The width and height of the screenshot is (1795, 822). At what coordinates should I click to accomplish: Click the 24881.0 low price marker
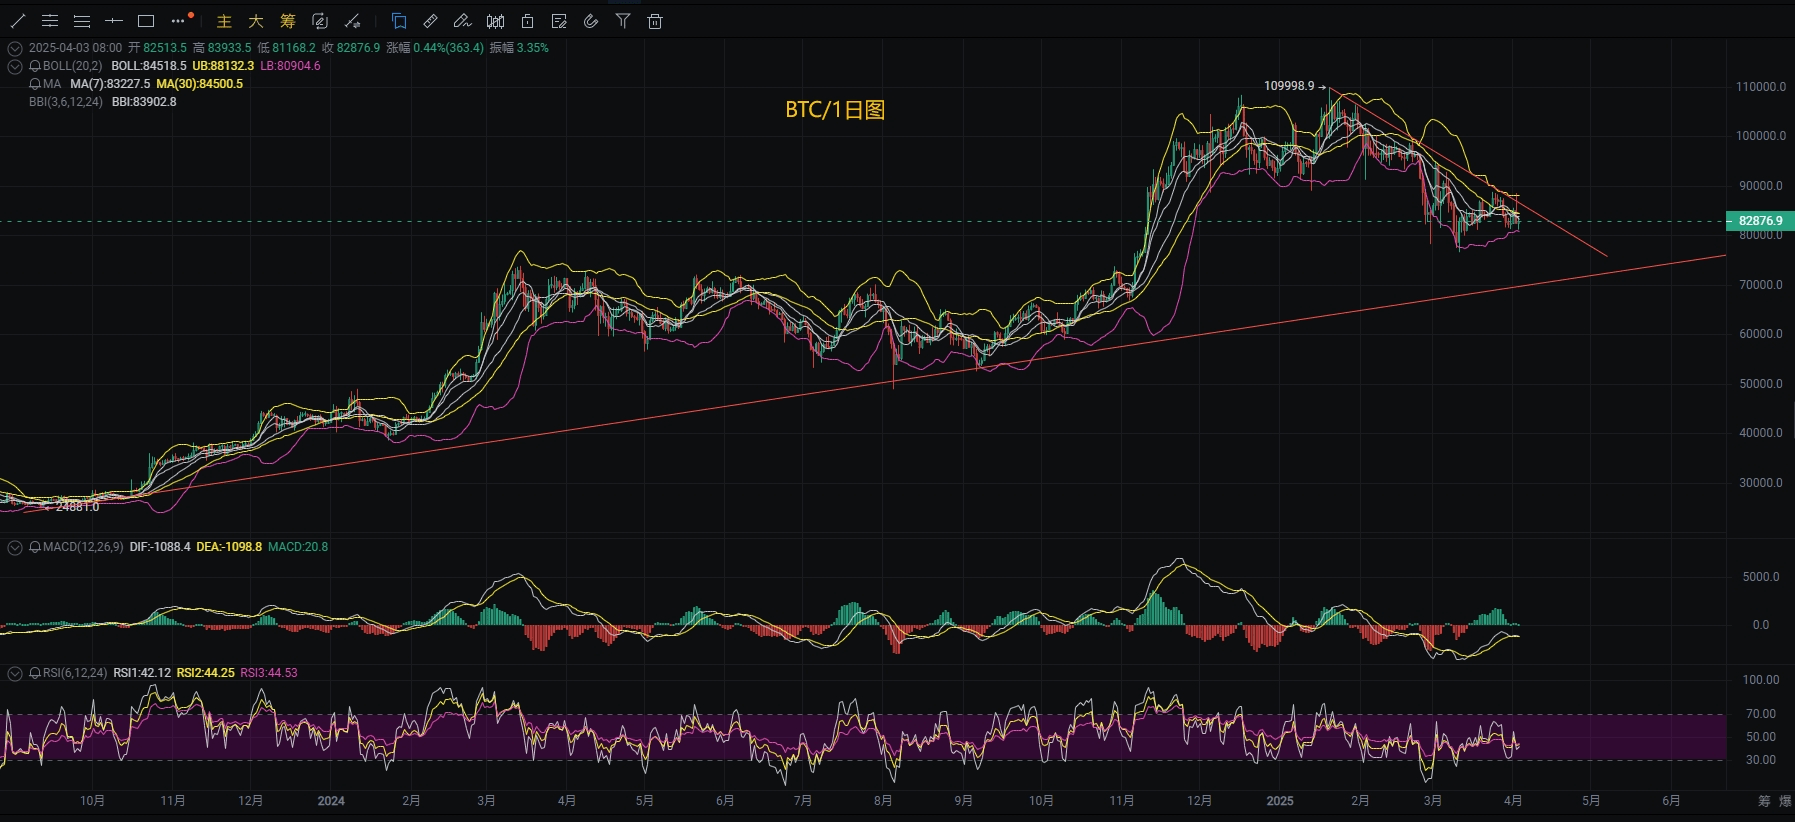click(78, 507)
